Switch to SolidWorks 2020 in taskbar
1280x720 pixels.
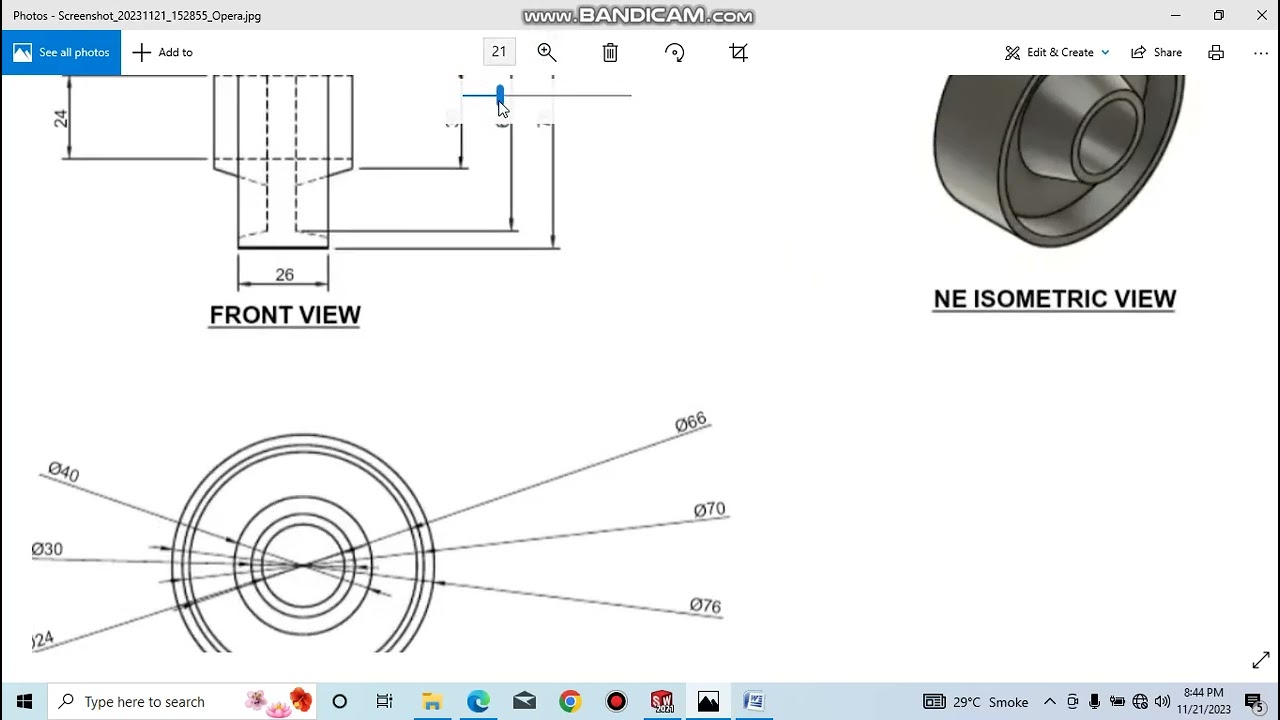tap(662, 701)
